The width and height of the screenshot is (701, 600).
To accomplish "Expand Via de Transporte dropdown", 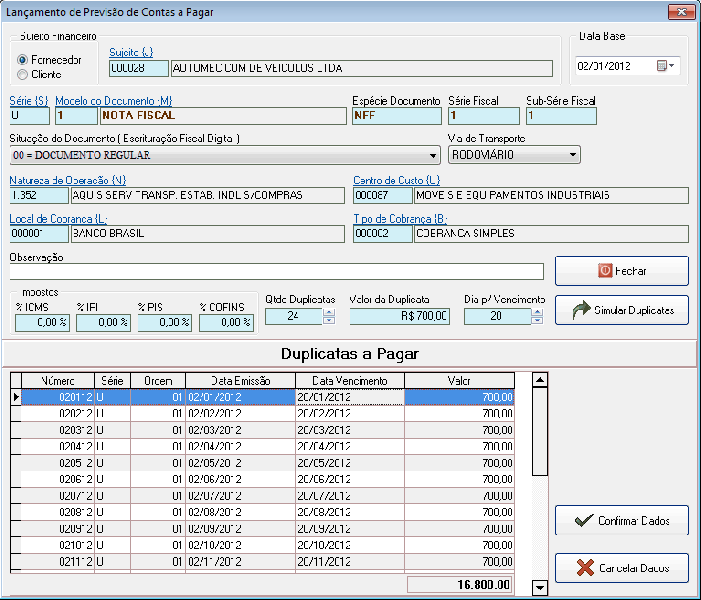I will coord(572,155).
